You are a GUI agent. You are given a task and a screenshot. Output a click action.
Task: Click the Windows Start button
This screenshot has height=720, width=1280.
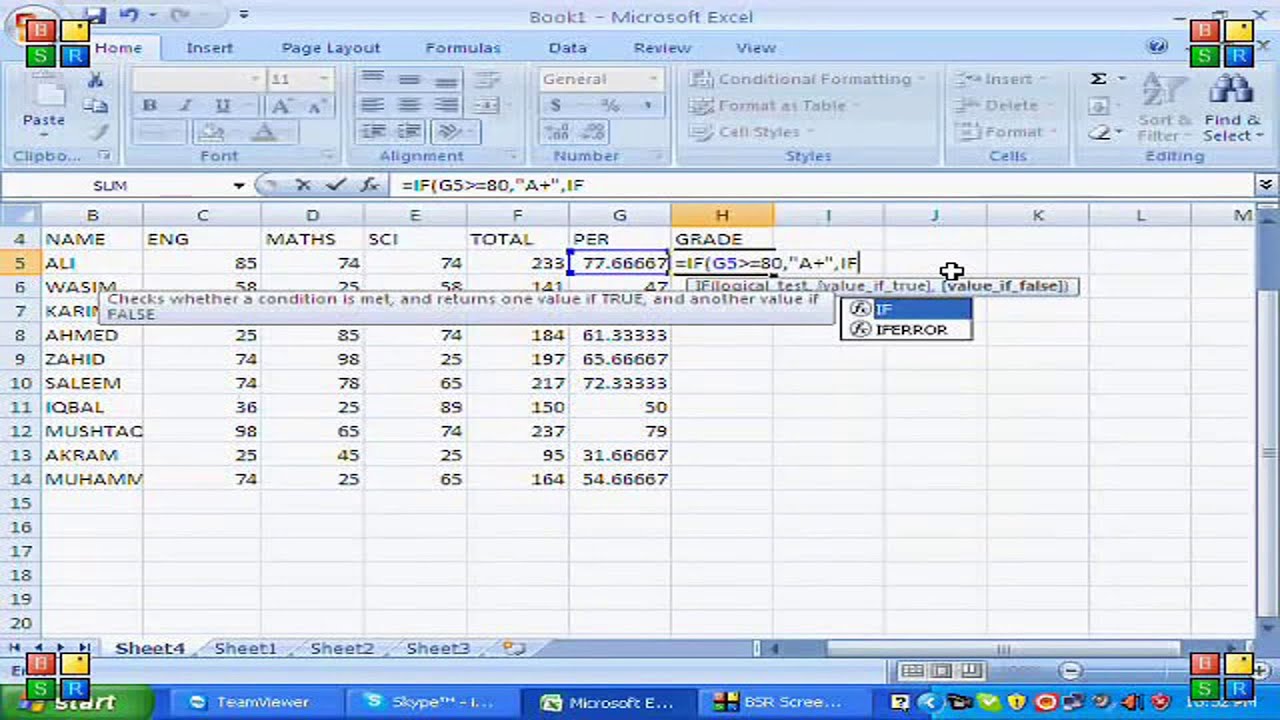coord(78,702)
